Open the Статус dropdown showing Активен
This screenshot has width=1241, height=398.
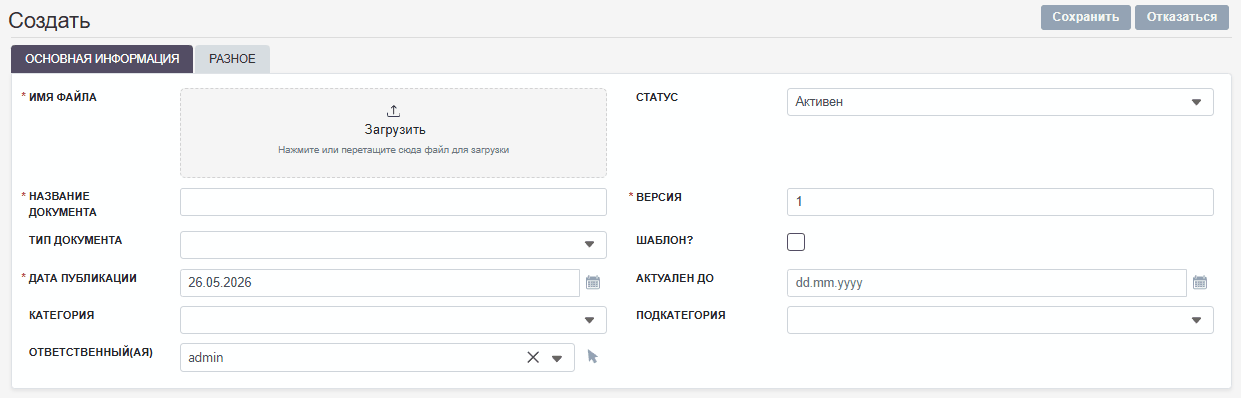point(1000,102)
